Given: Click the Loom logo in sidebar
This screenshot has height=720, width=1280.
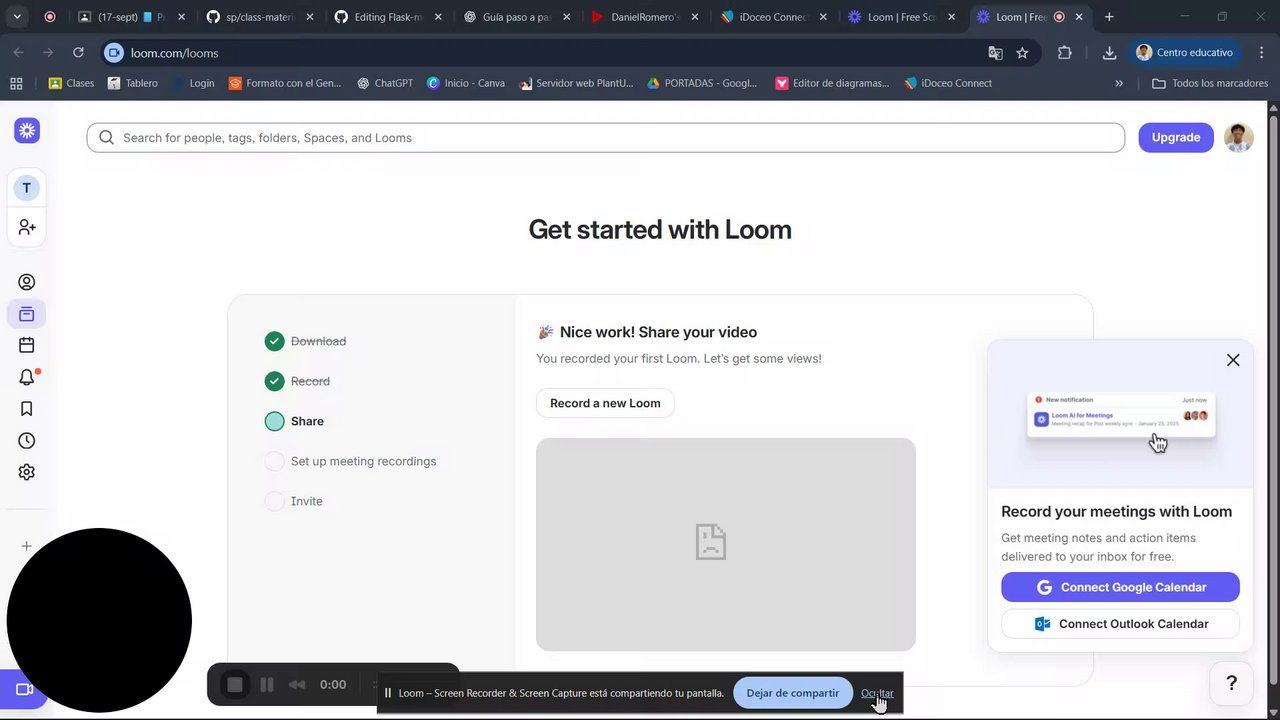Looking at the screenshot, I should [27, 130].
